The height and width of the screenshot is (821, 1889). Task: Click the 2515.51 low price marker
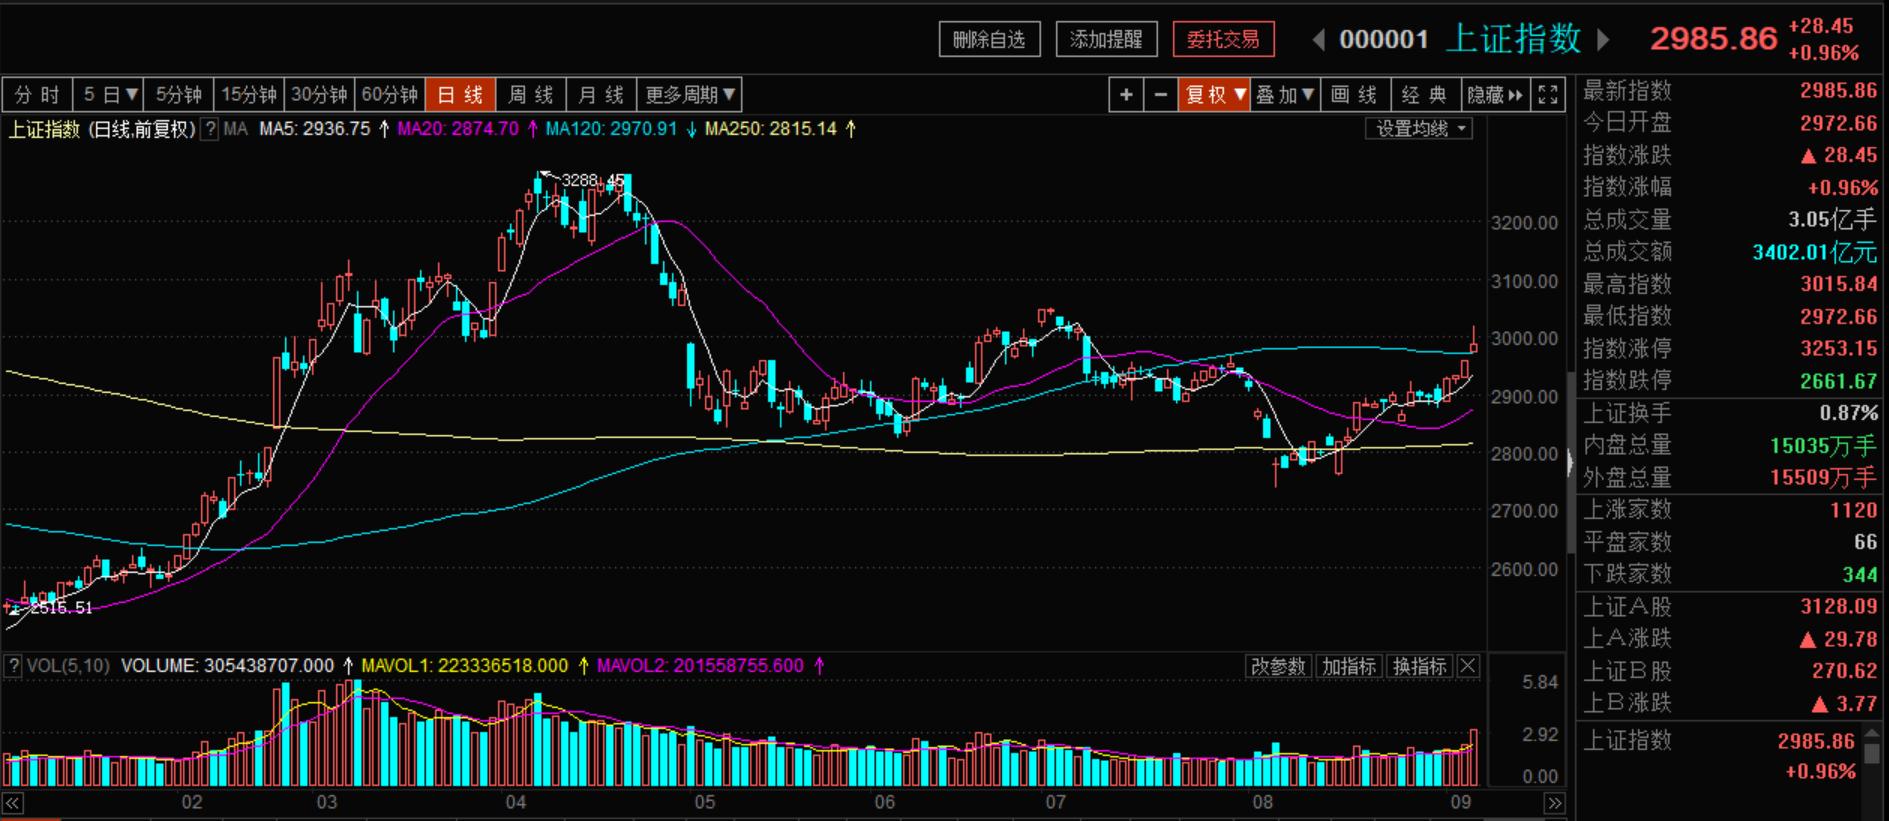click(61, 608)
